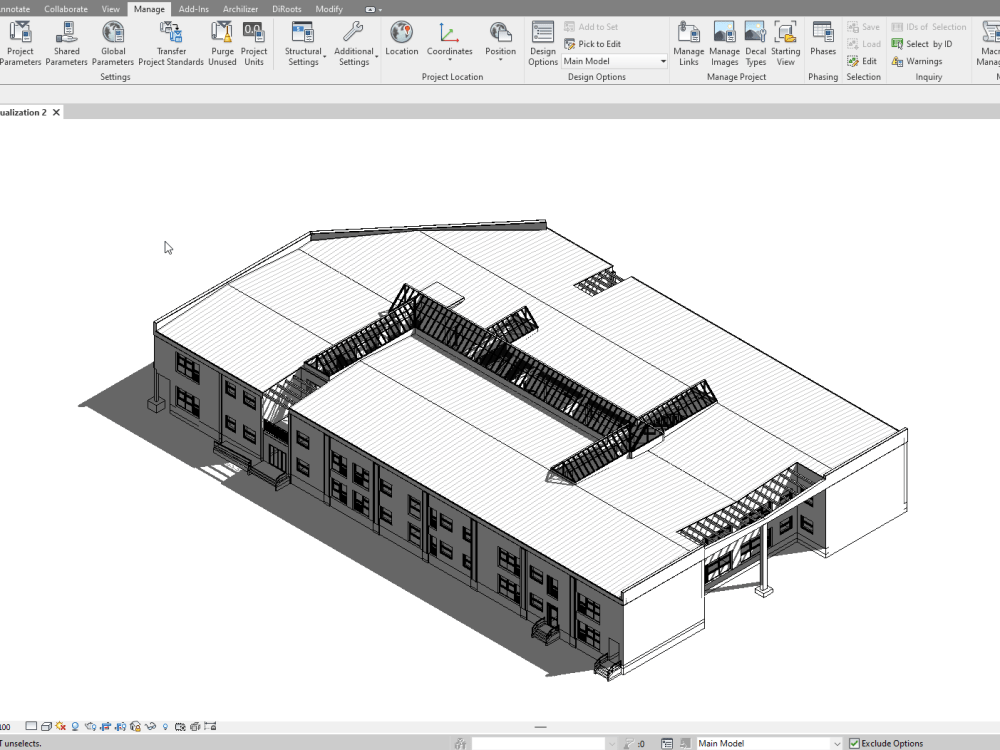Expand the Coordinates dropdown
This screenshot has height=750, width=1000.
point(449,58)
